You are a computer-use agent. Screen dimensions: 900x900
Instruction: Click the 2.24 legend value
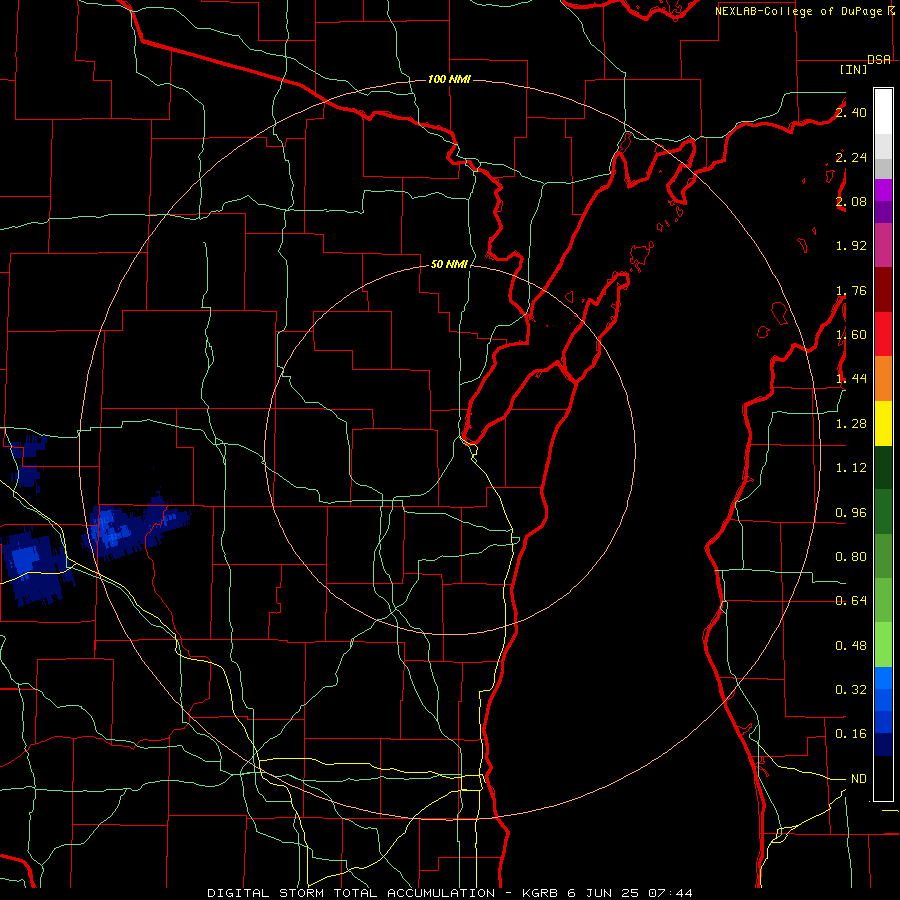[x=851, y=157]
